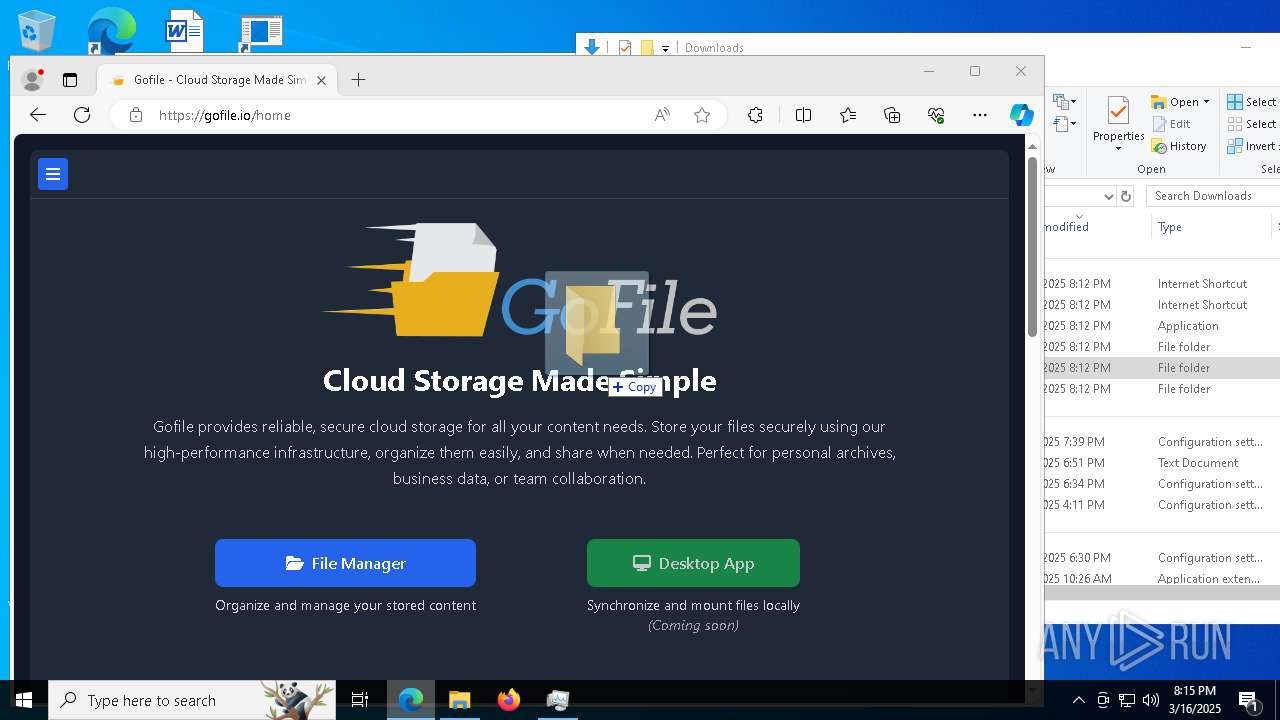Image resolution: width=1280 pixels, height=720 pixels.
Task: Expand the Properties dropdown arrow
Action: [1118, 149]
